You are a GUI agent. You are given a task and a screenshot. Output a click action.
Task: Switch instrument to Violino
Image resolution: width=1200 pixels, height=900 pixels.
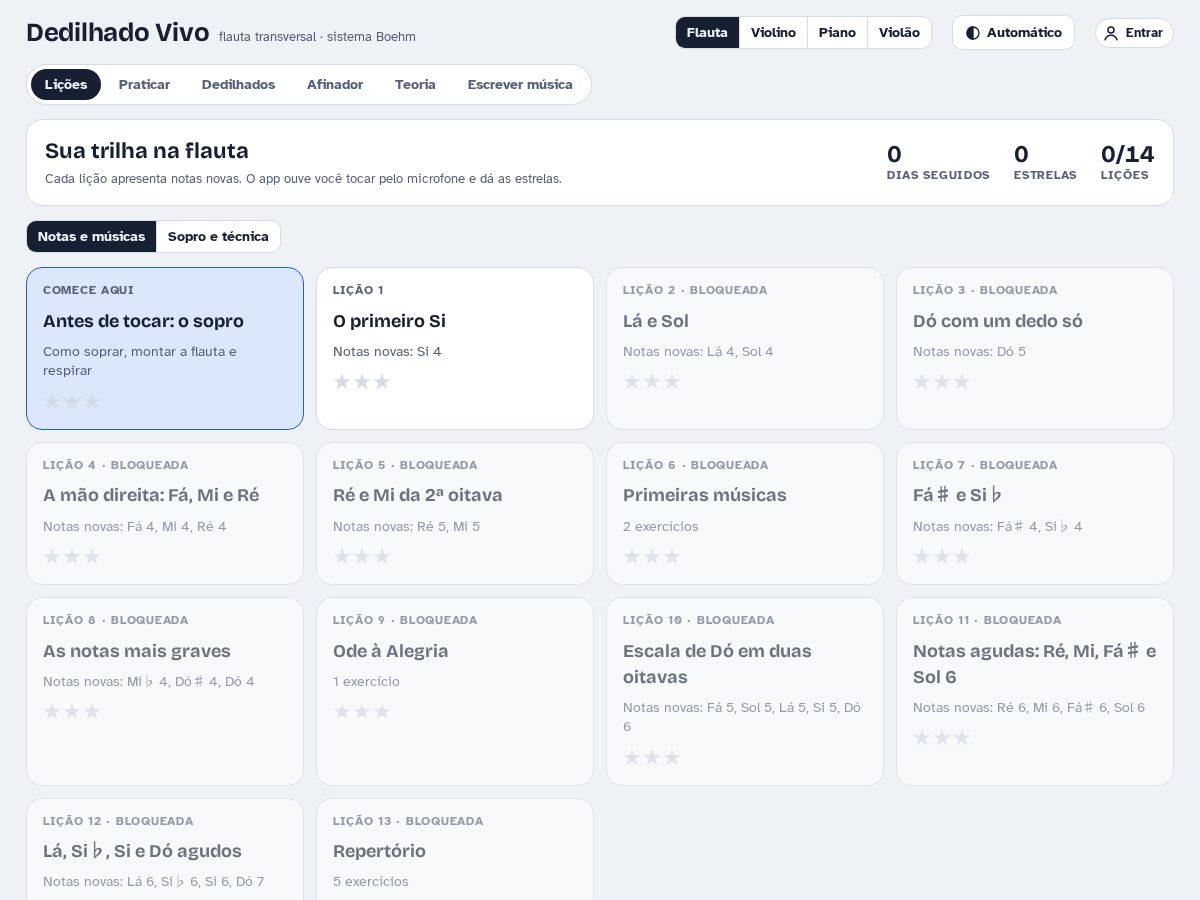(x=773, y=33)
